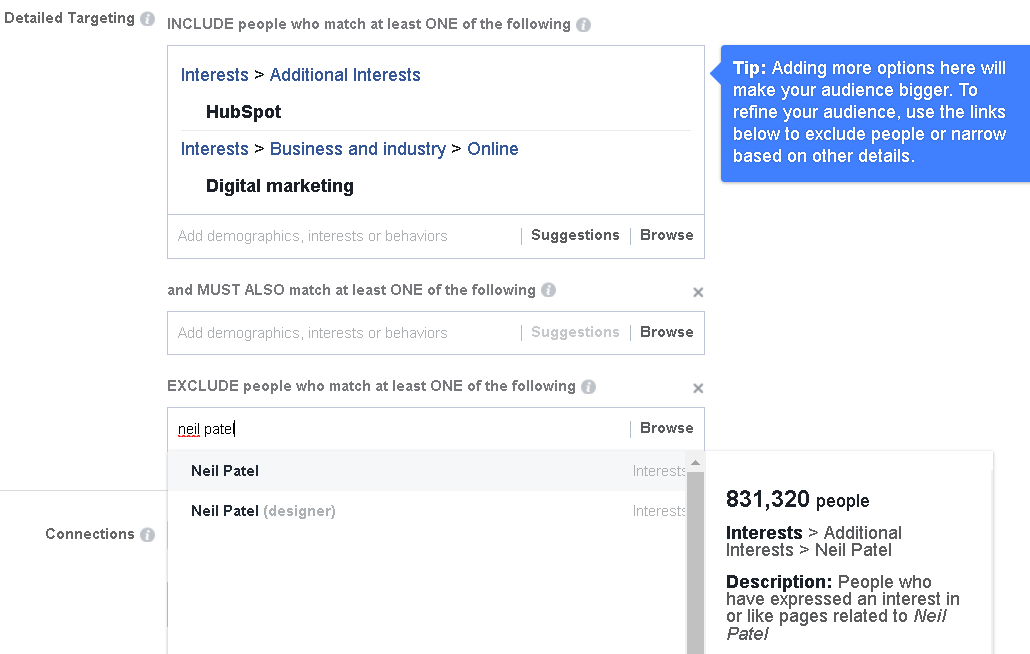Click the Description text in preview panel
The image size is (1030, 654).
(843, 607)
